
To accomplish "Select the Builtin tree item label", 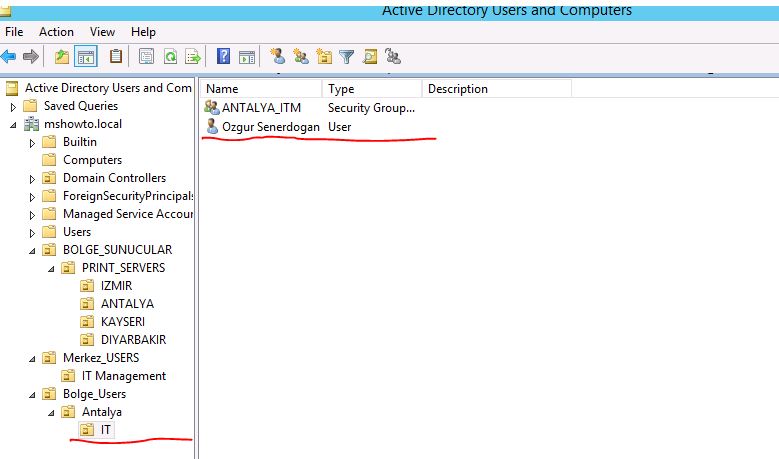I will [x=79, y=142].
